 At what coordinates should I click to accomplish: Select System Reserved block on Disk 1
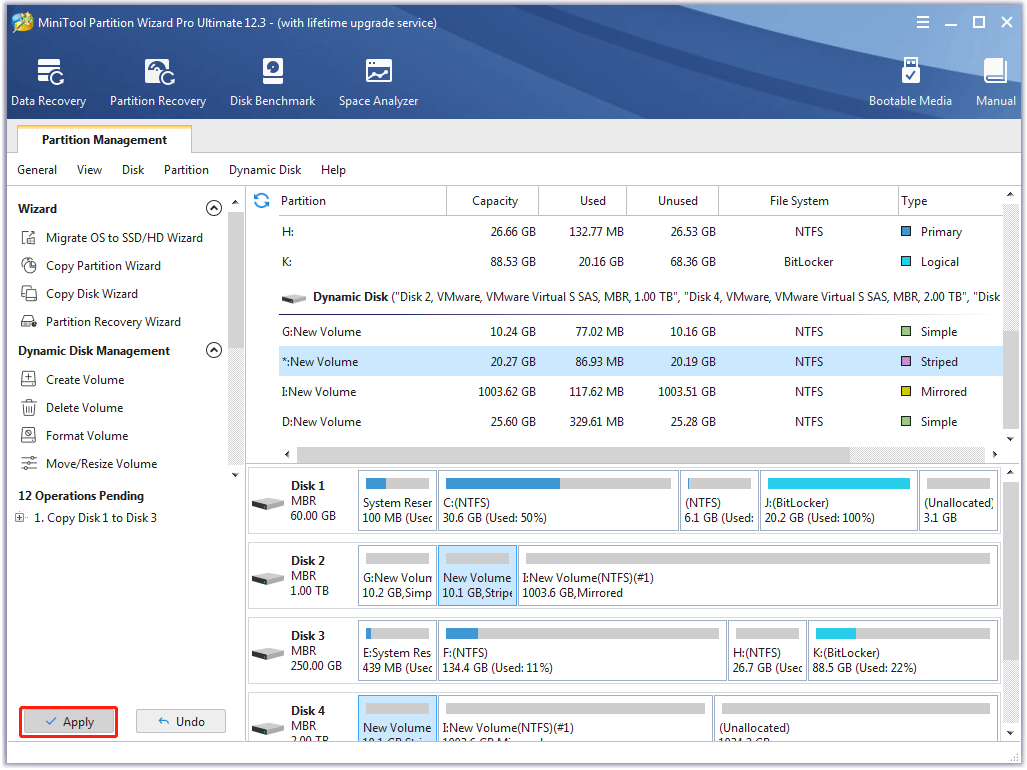point(398,501)
